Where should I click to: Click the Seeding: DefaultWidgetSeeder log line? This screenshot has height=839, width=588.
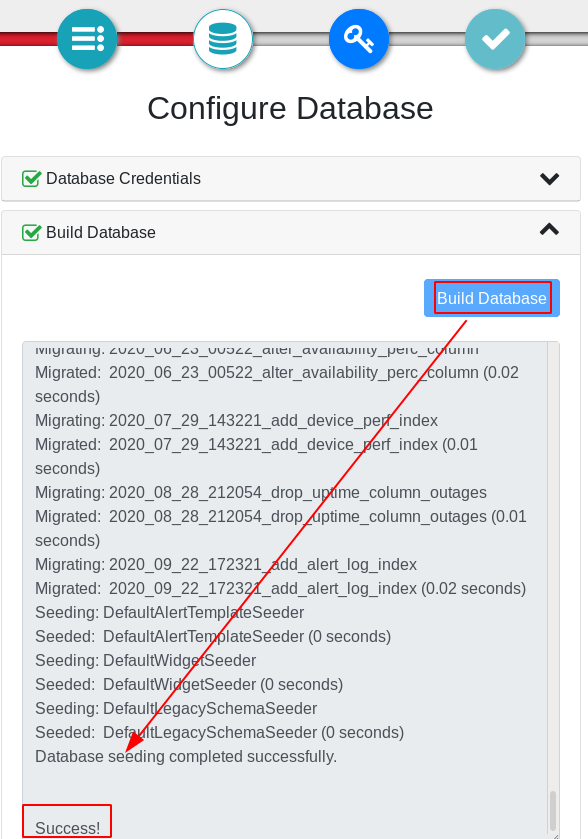pos(146,660)
